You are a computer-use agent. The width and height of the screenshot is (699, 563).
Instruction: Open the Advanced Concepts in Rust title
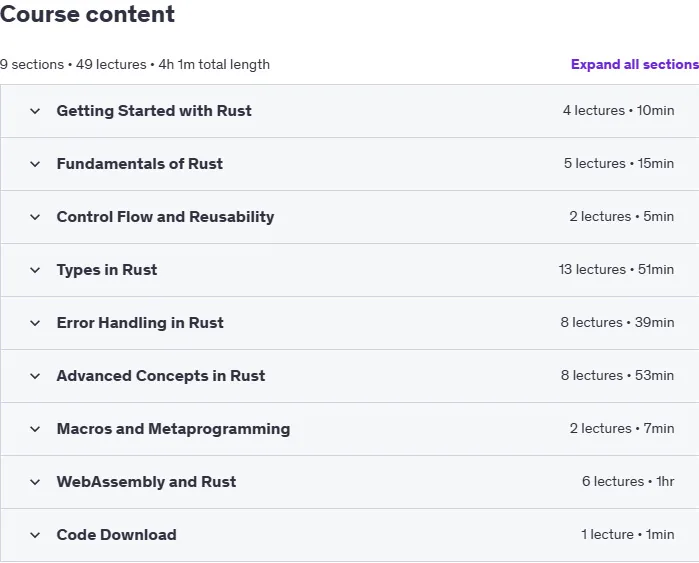(x=161, y=376)
